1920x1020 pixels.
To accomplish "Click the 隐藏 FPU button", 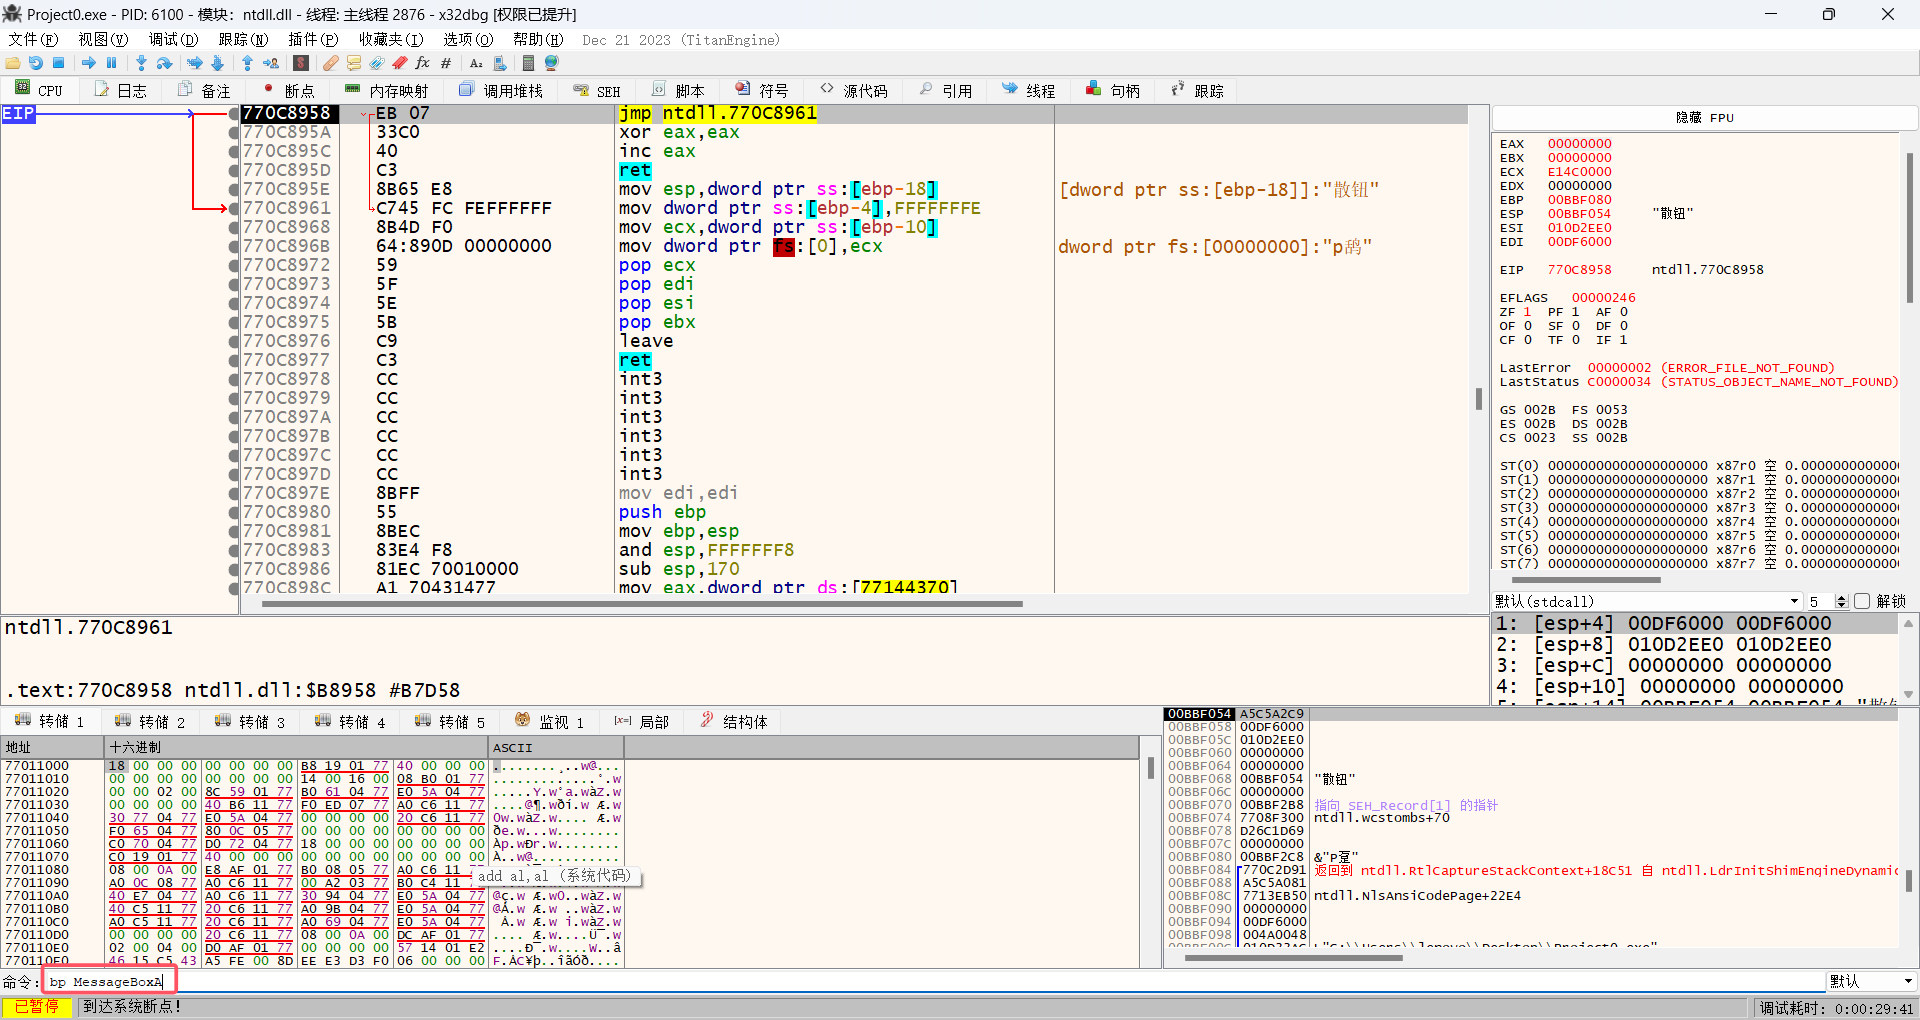I will 1704,117.
